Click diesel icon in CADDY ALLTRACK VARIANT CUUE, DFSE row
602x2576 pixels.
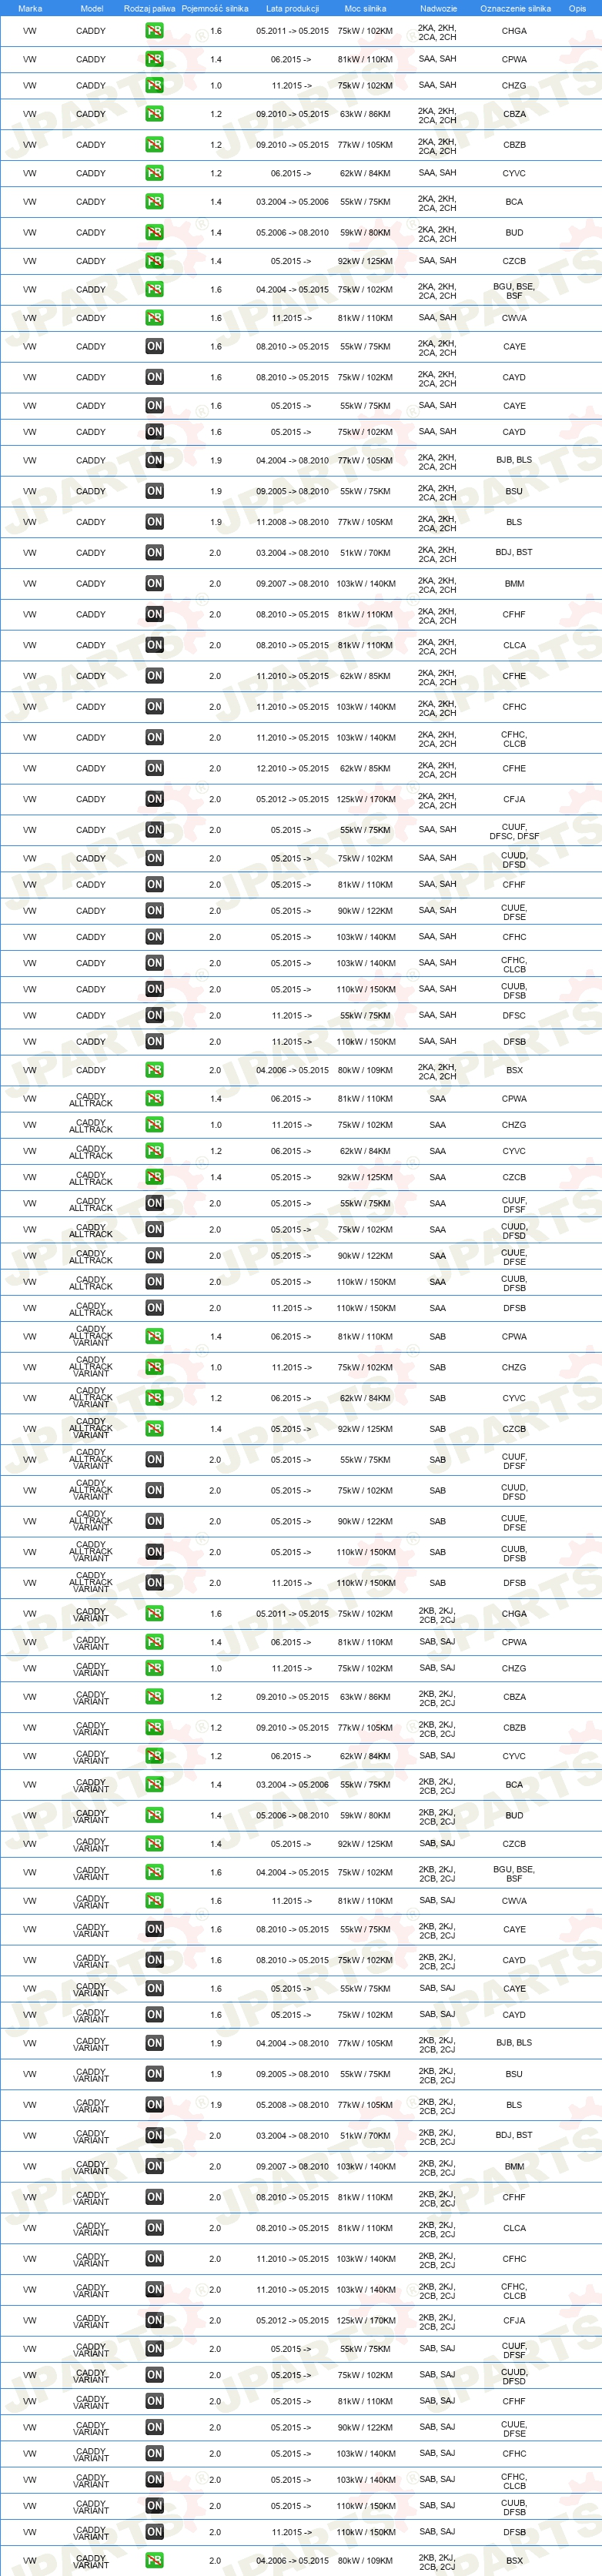click(x=154, y=1522)
